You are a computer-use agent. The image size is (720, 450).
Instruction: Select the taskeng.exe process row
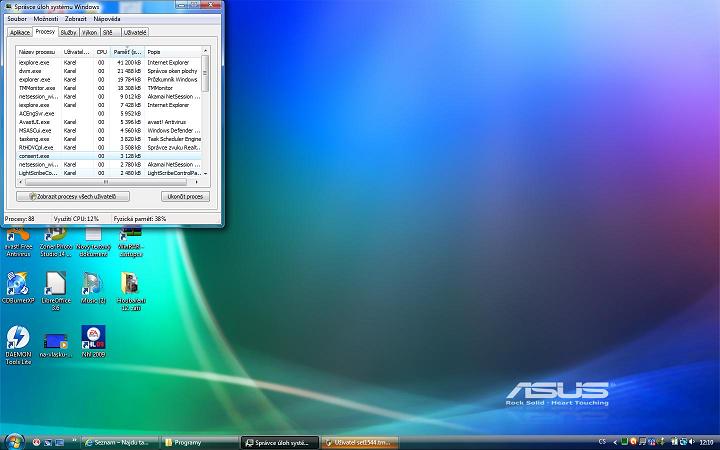[109, 139]
